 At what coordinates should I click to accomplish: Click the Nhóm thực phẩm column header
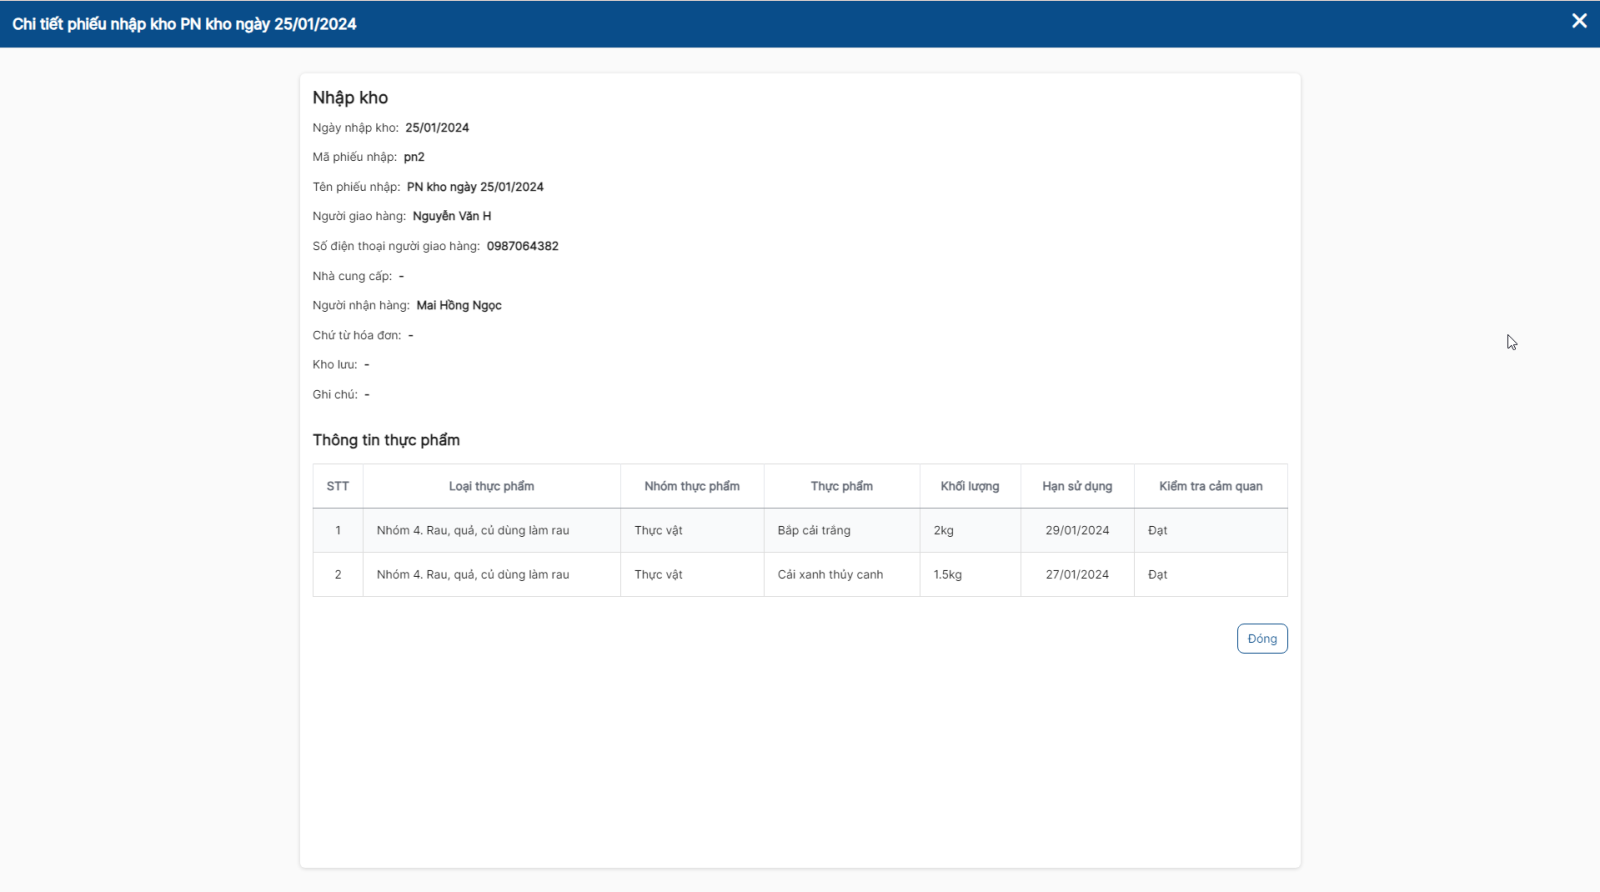point(692,486)
